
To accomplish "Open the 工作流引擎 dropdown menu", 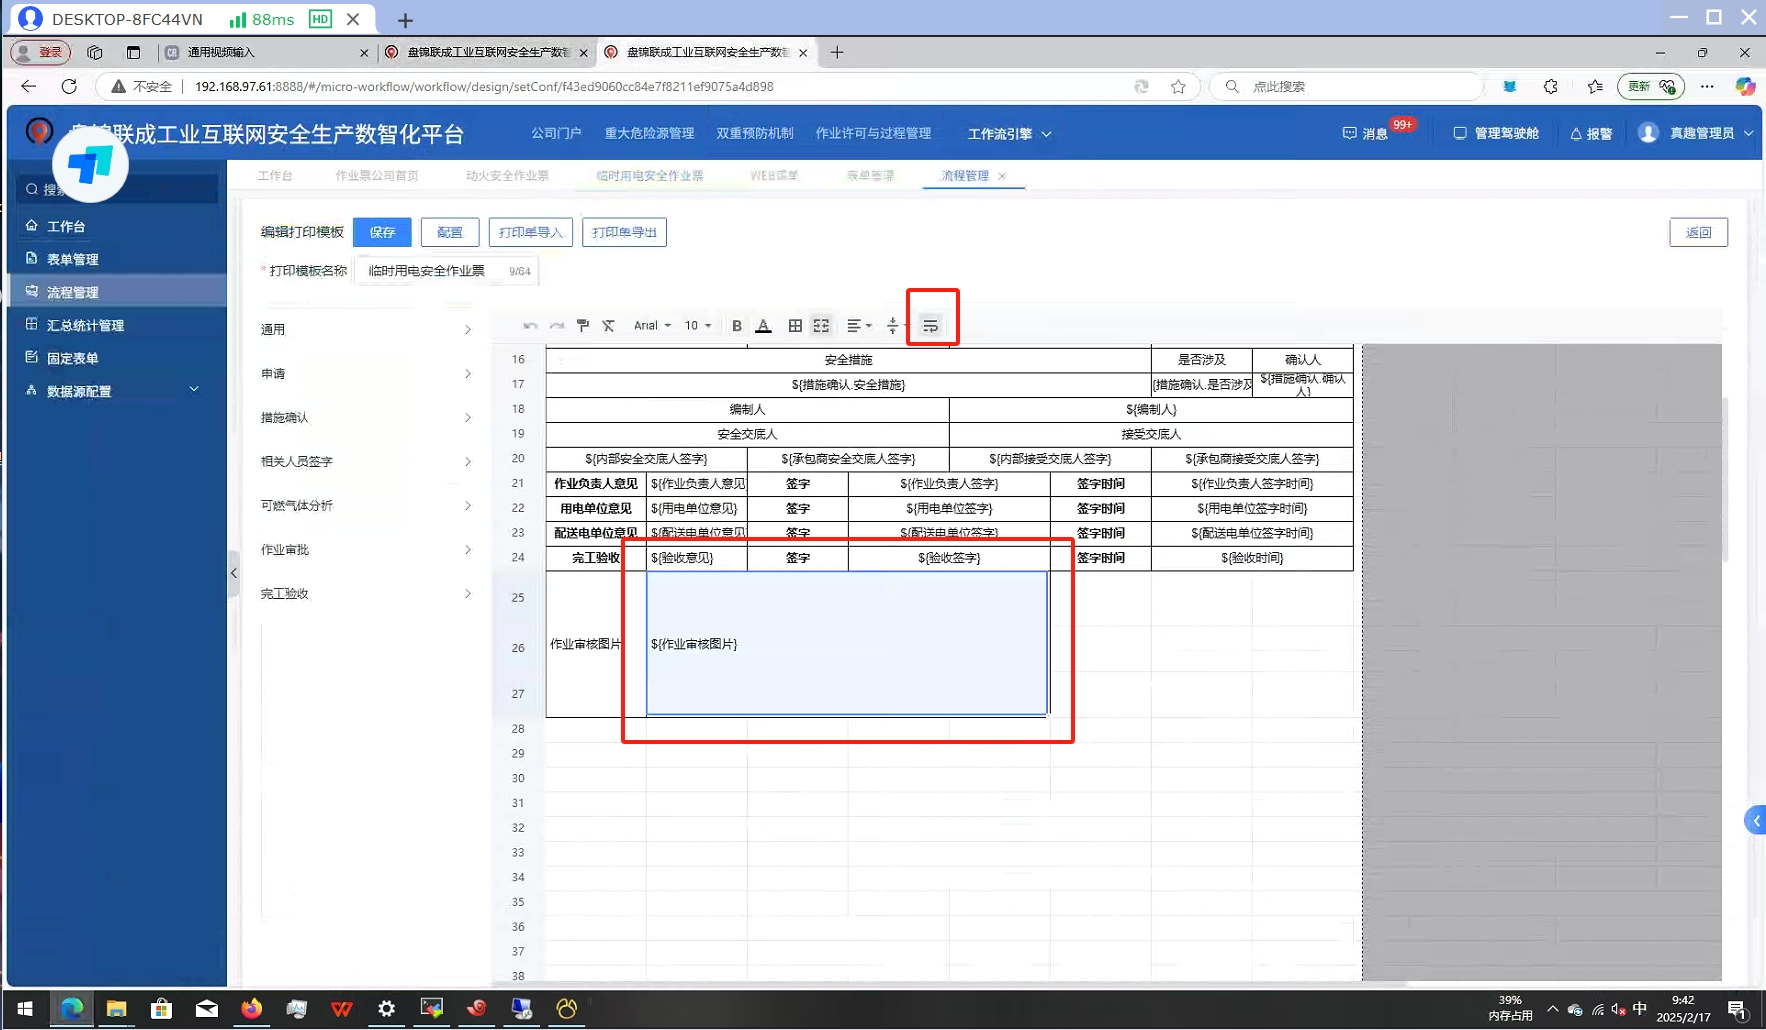I will click(x=1009, y=134).
